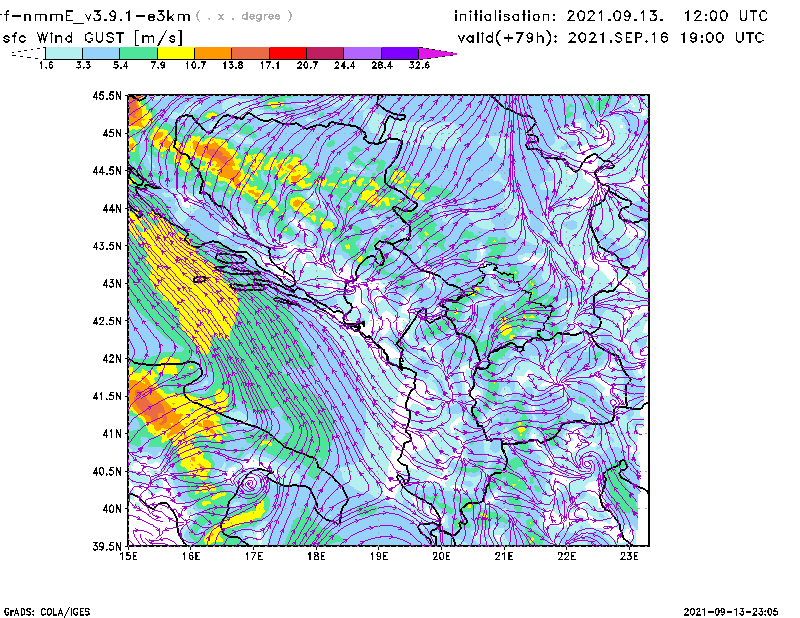Click the "43N" latitude label

112,283
